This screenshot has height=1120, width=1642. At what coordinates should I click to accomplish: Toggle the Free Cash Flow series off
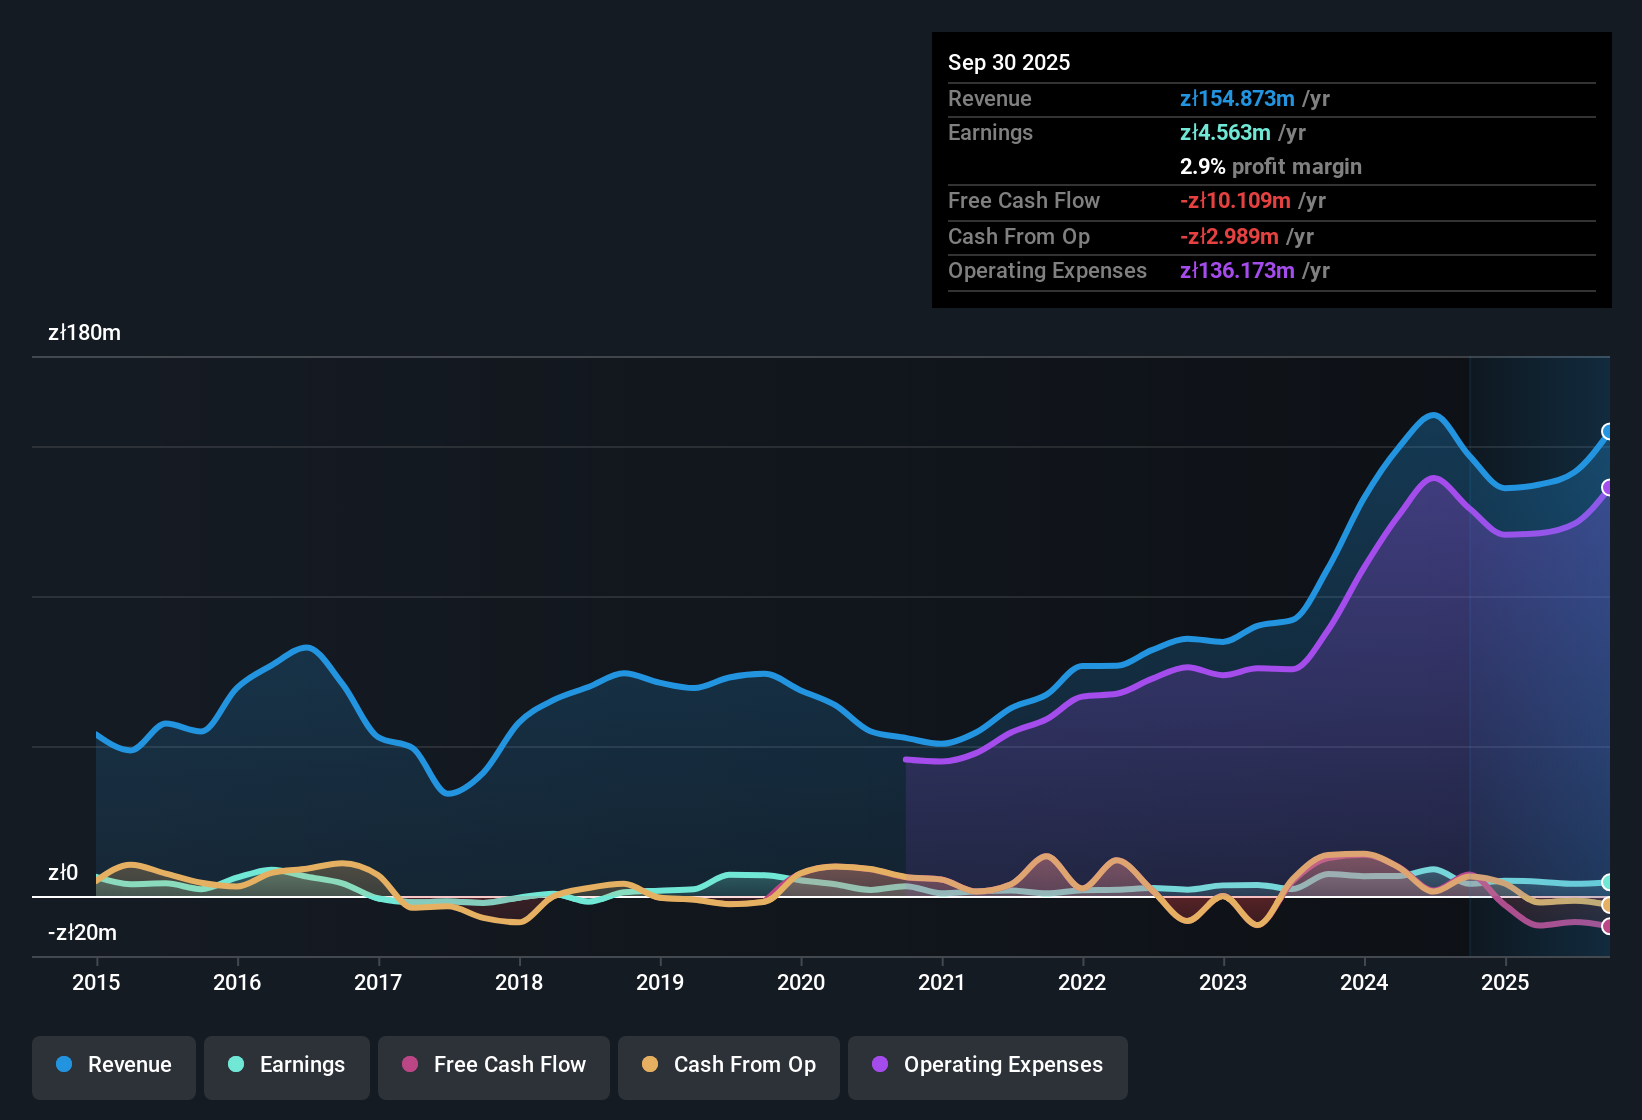493,1065
